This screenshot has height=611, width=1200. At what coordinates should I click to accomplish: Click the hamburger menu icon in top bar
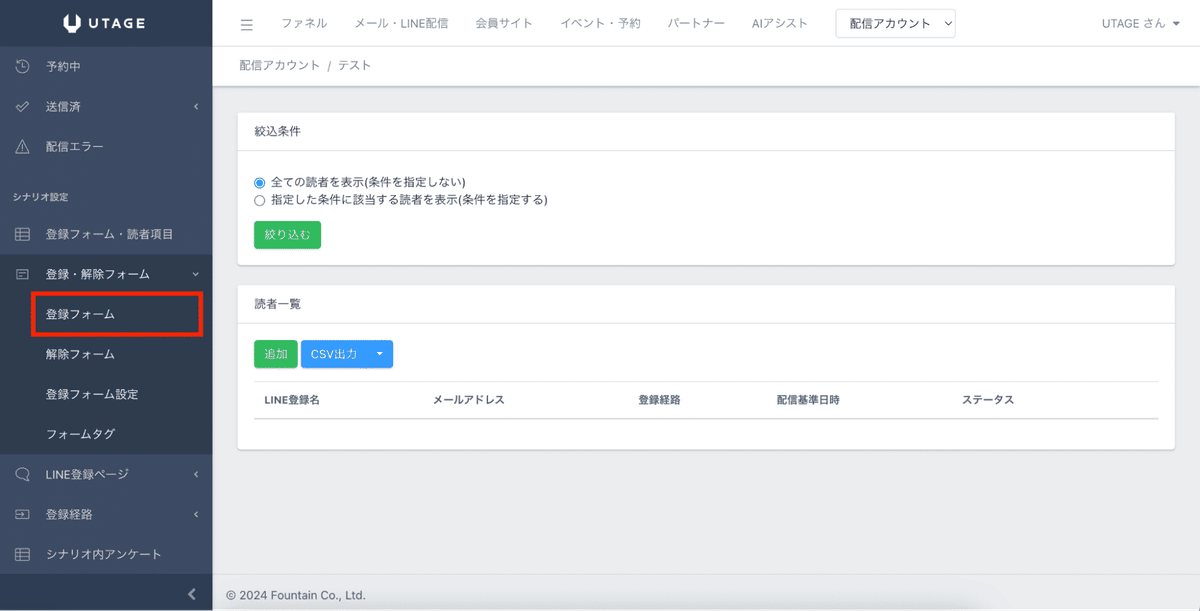coord(246,23)
